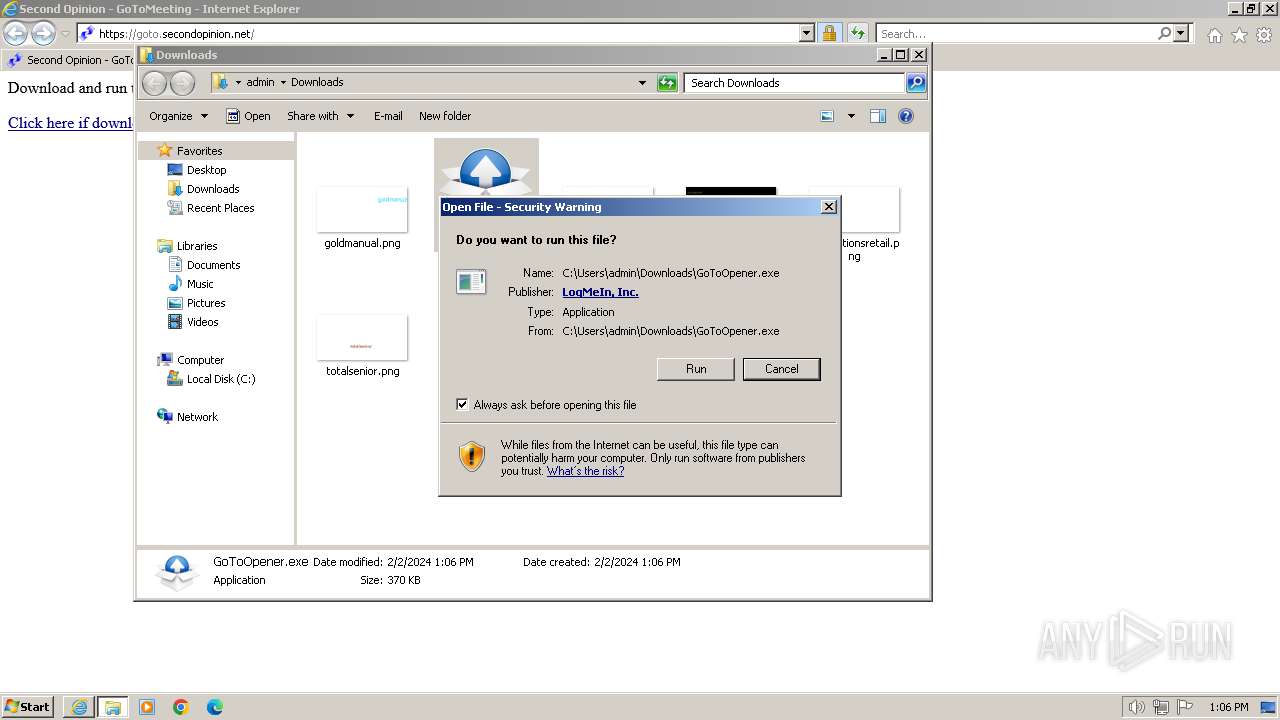Change view using the views icon

tap(827, 116)
